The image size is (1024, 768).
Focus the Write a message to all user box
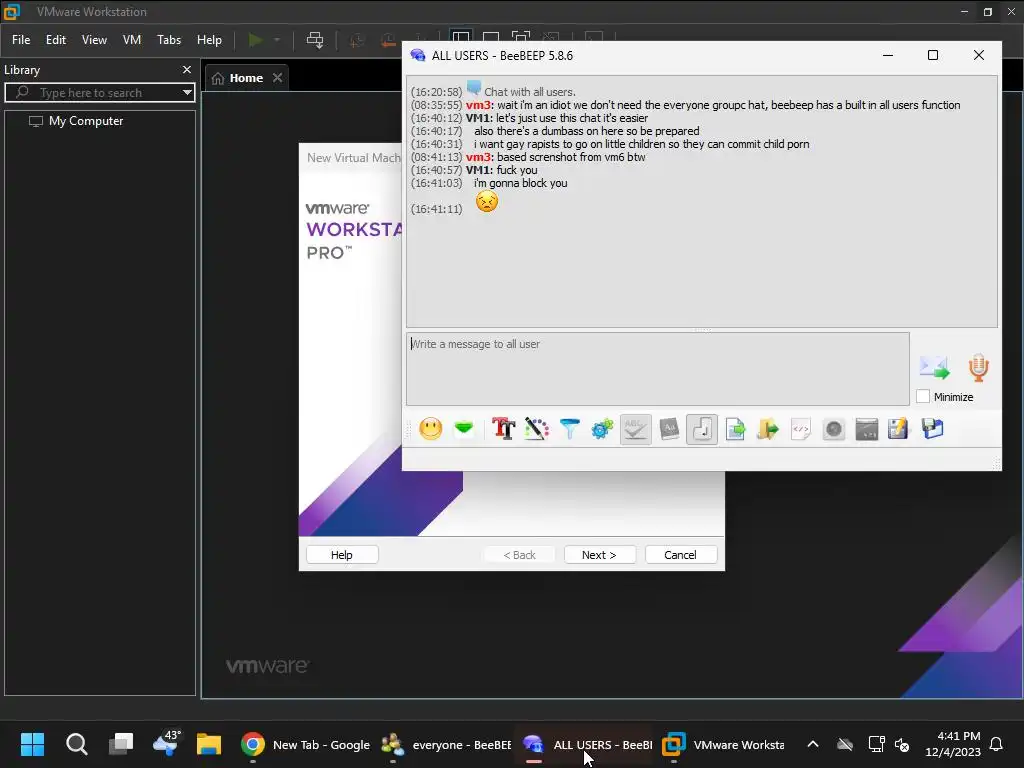[658, 369]
